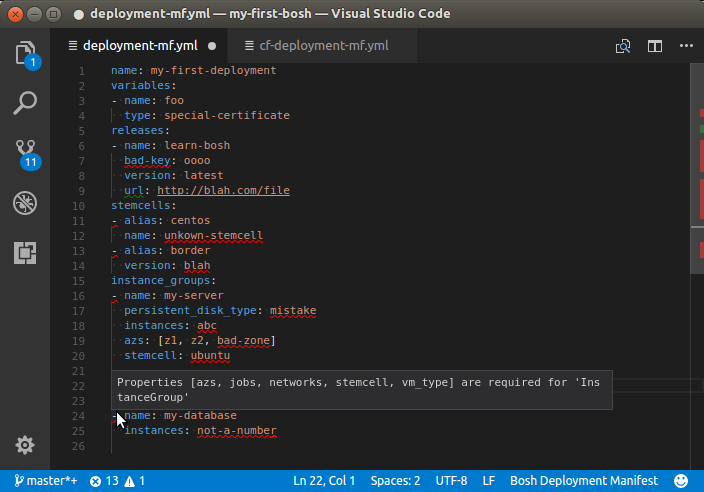
Task: Click the master*+ git branch indicator
Action: pos(46,481)
